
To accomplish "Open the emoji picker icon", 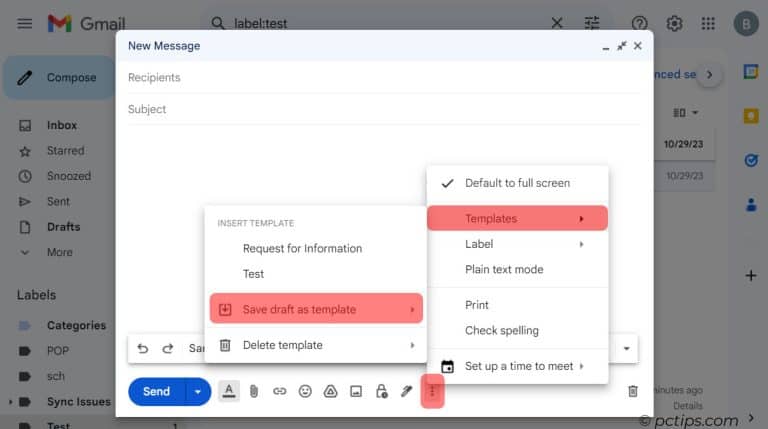I will (x=305, y=391).
